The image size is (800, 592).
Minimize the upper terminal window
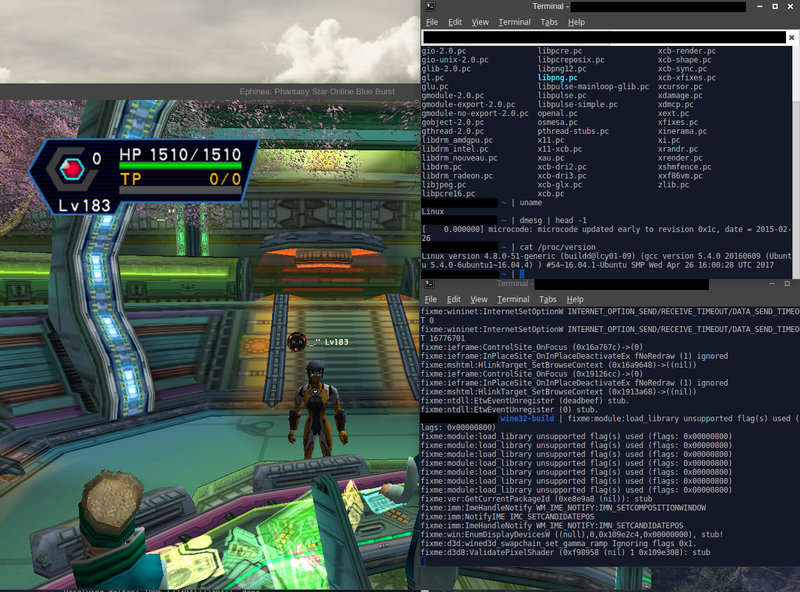(760, 6)
